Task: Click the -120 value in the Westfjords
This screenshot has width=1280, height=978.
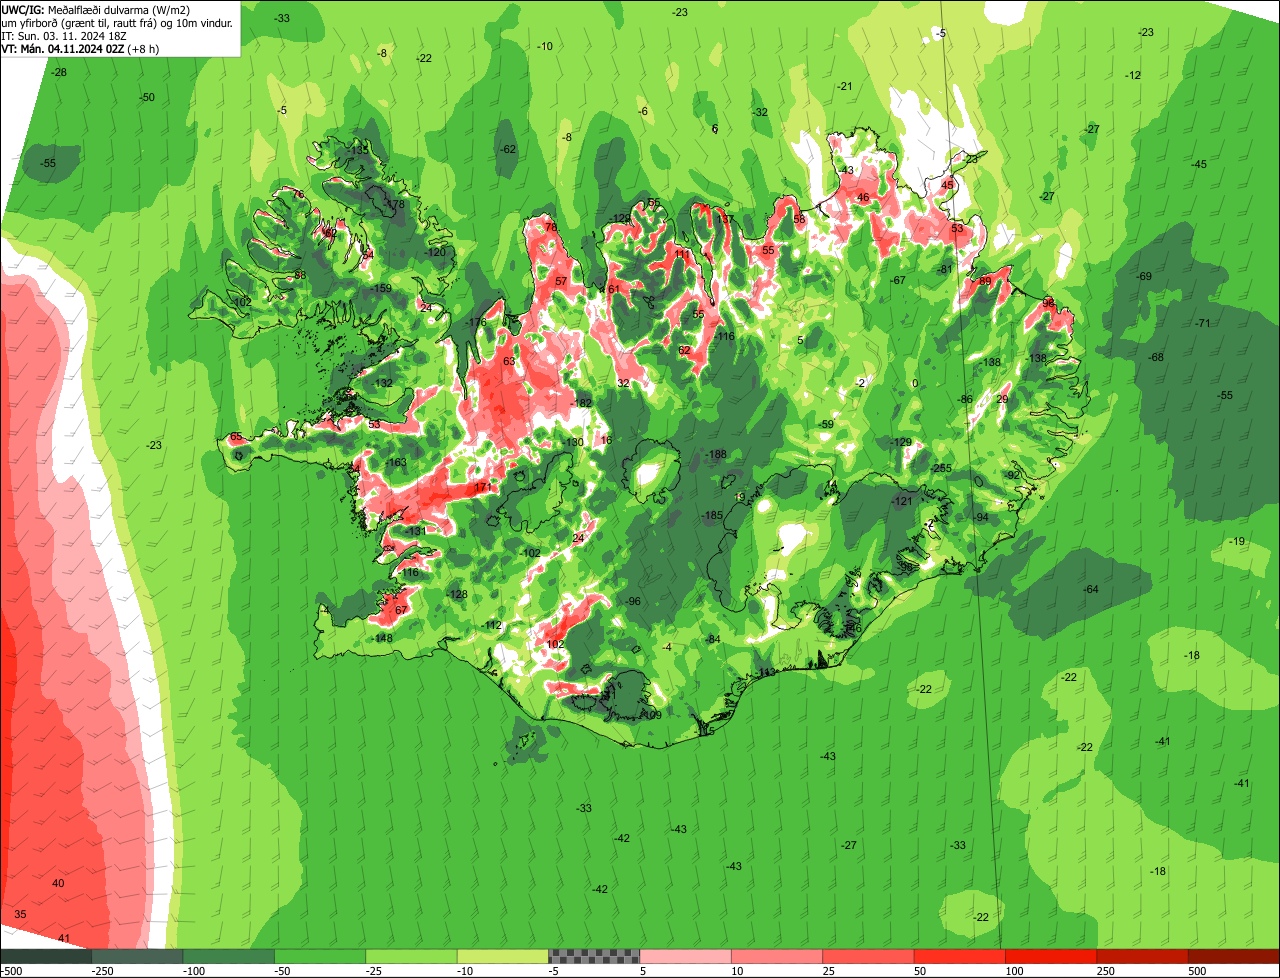Action: click(436, 253)
